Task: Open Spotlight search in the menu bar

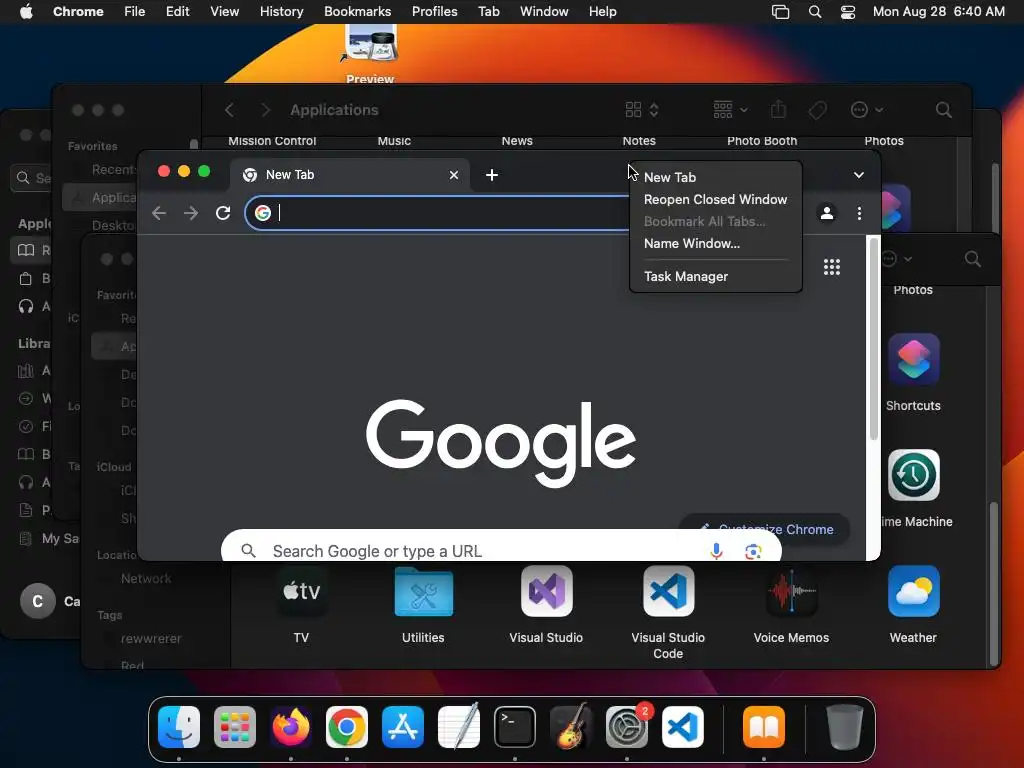Action: click(814, 12)
